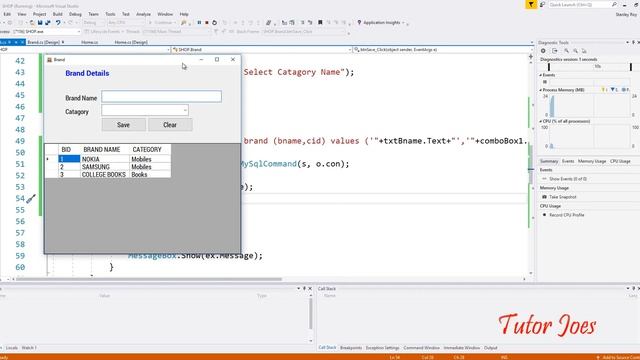
Task: Open Diagnostic Tools window options dropdown arrow
Action: (x=627, y=42)
